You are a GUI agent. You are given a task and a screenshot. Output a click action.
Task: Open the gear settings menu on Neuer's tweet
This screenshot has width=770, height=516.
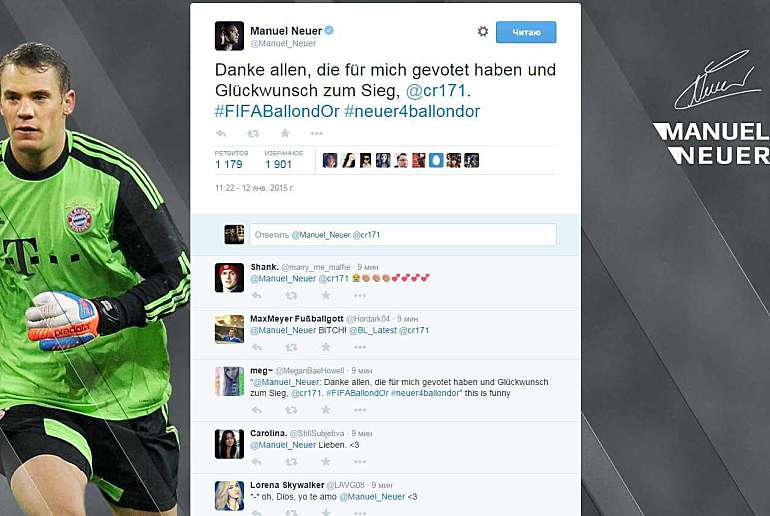pos(483,31)
